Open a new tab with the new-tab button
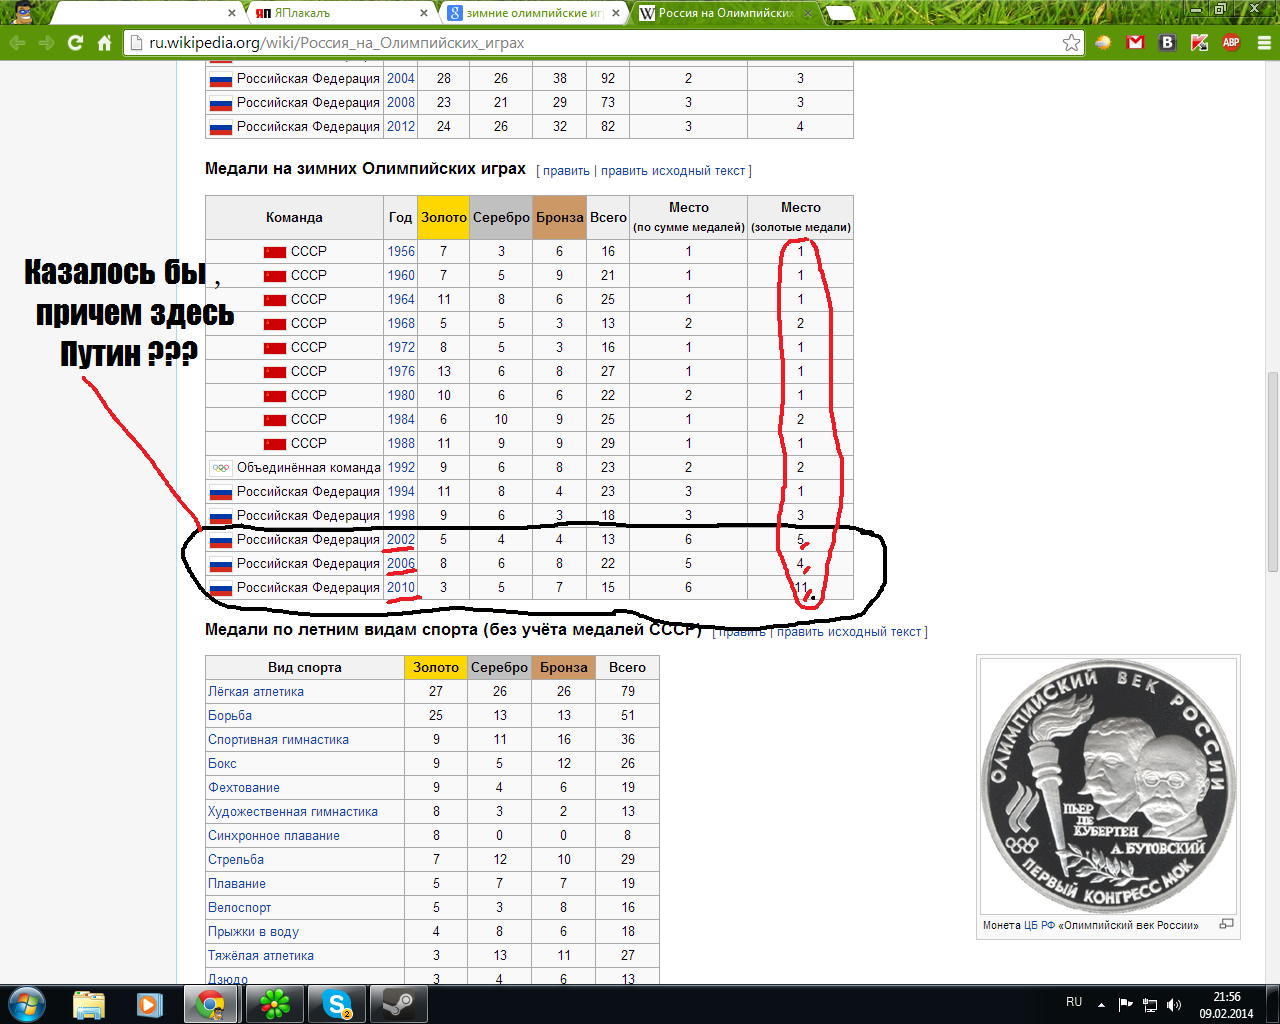Screen dimensions: 1280x1024 click(841, 13)
